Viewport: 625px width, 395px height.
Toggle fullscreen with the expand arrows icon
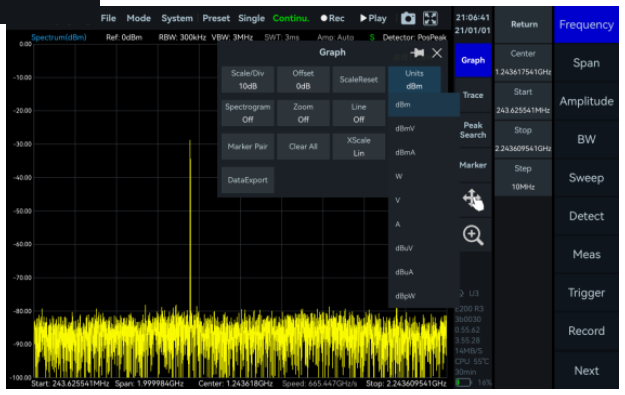(x=430, y=18)
